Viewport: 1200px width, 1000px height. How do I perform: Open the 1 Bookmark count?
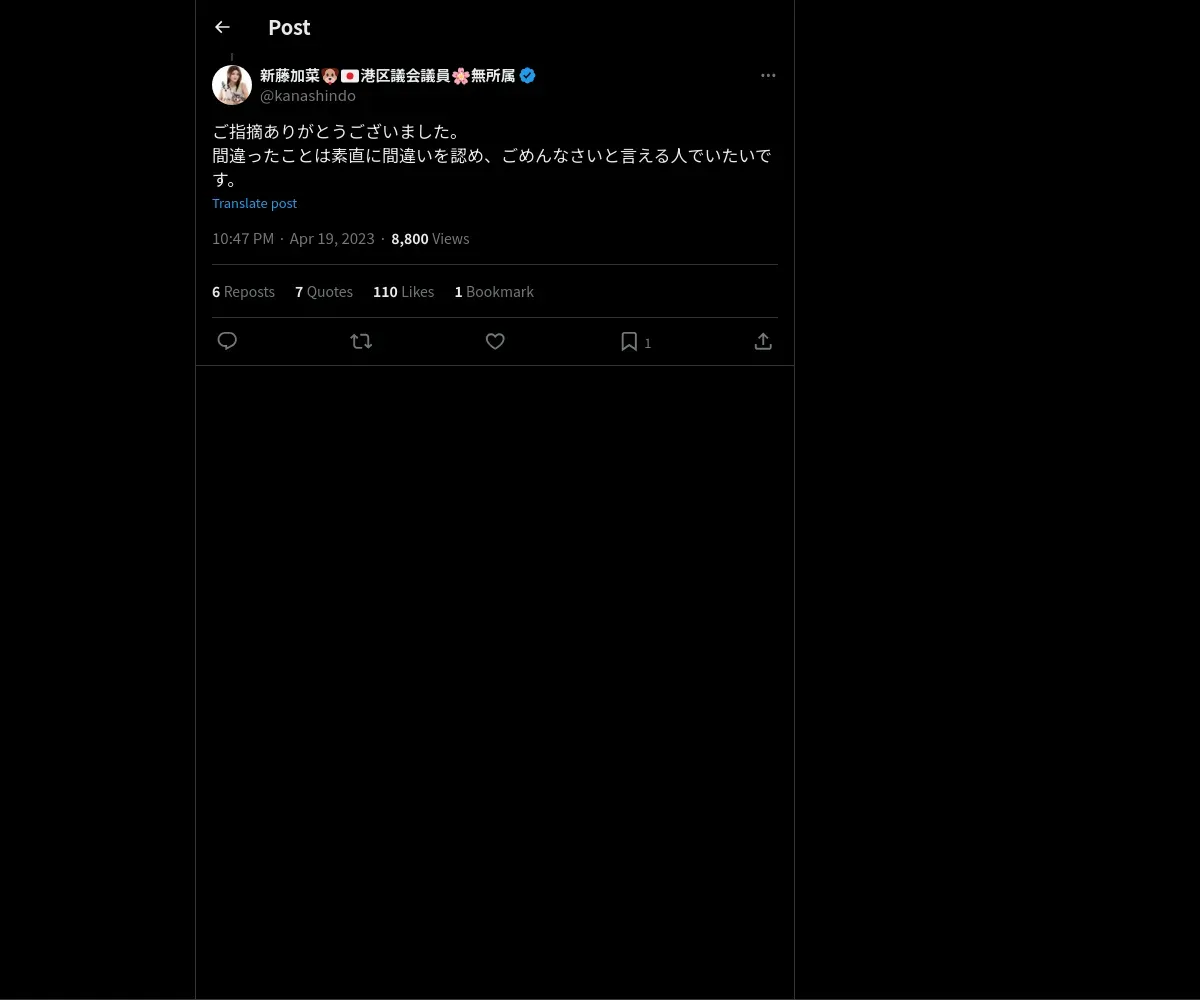pos(494,292)
